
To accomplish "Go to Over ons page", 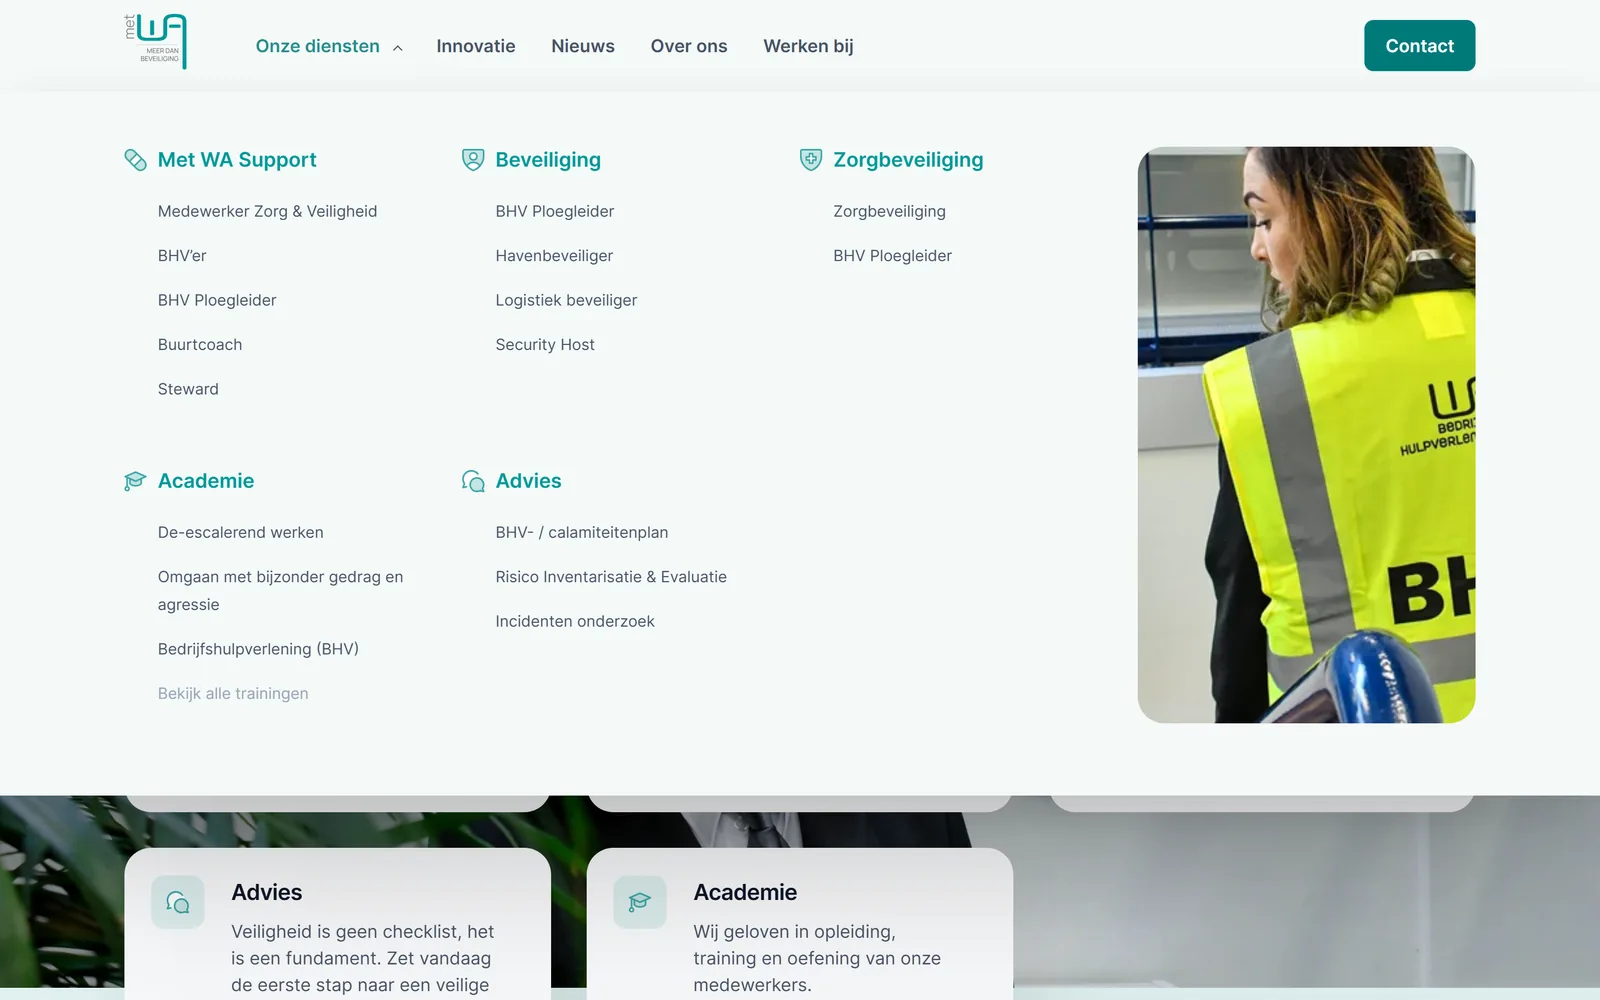I will (x=689, y=46).
